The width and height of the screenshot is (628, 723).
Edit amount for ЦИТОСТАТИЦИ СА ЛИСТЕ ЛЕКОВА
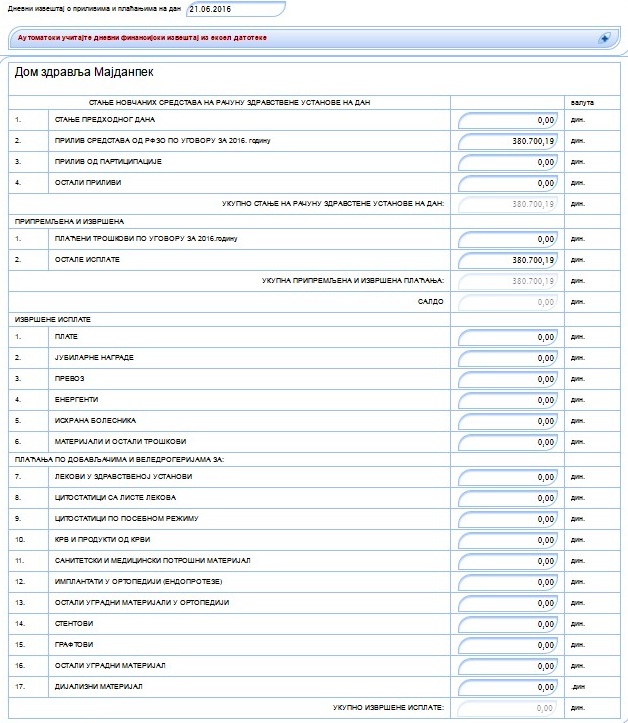[508, 498]
